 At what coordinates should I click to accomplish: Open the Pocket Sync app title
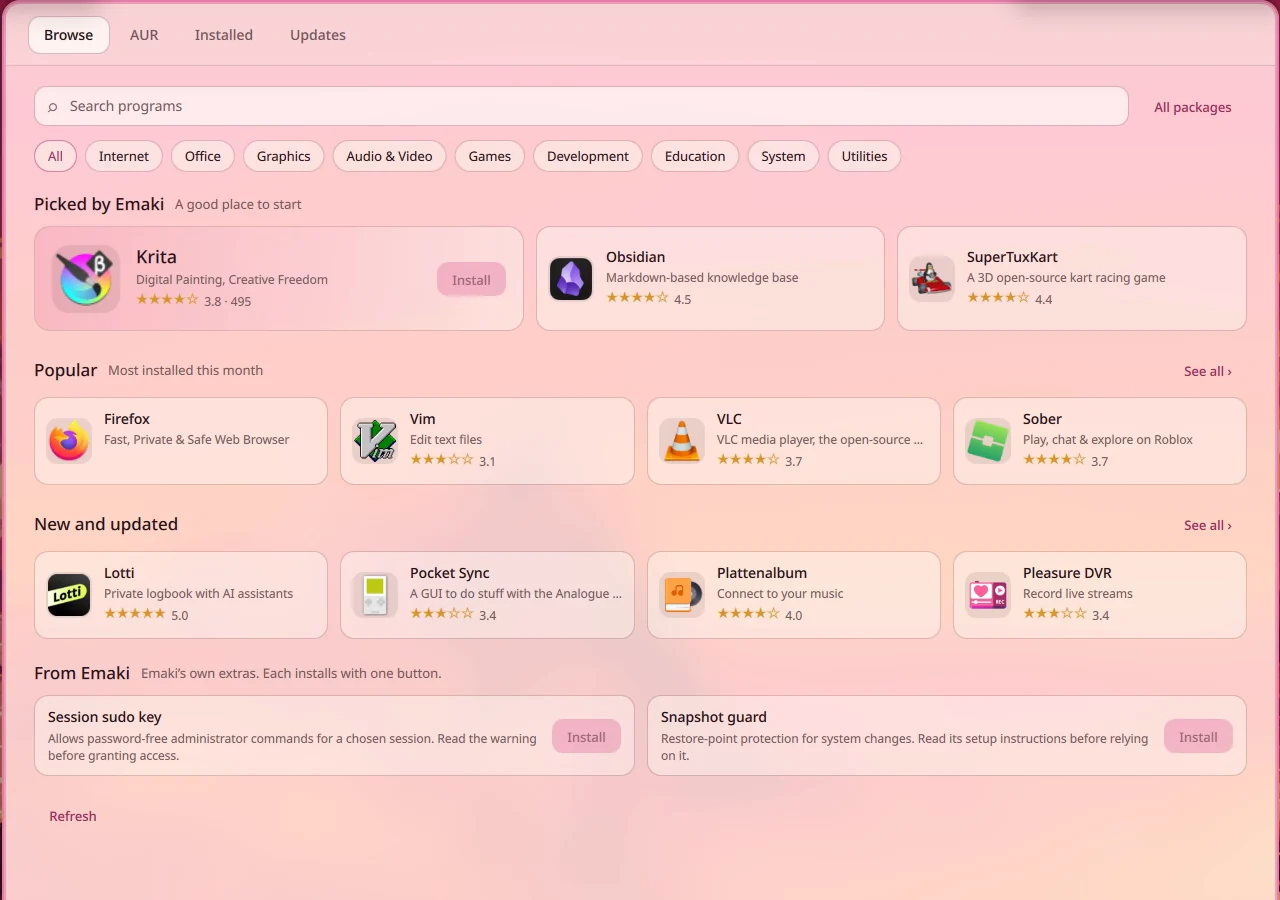coord(450,573)
